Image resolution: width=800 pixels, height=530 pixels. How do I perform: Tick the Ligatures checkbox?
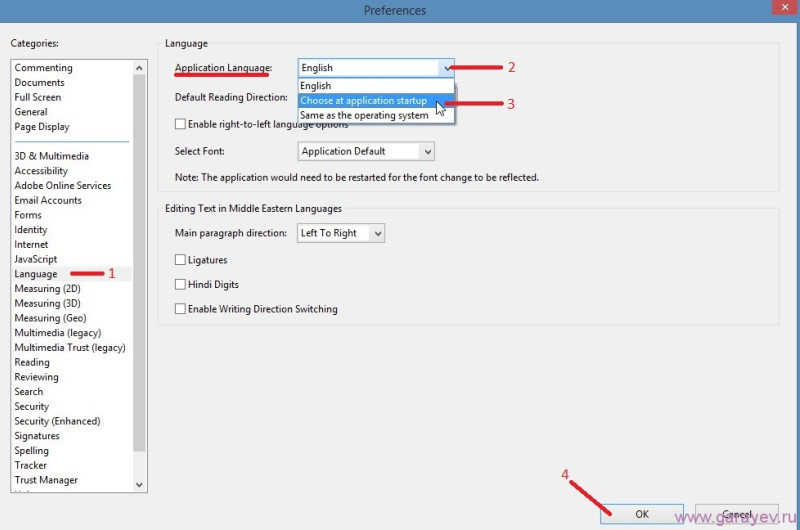[x=180, y=260]
